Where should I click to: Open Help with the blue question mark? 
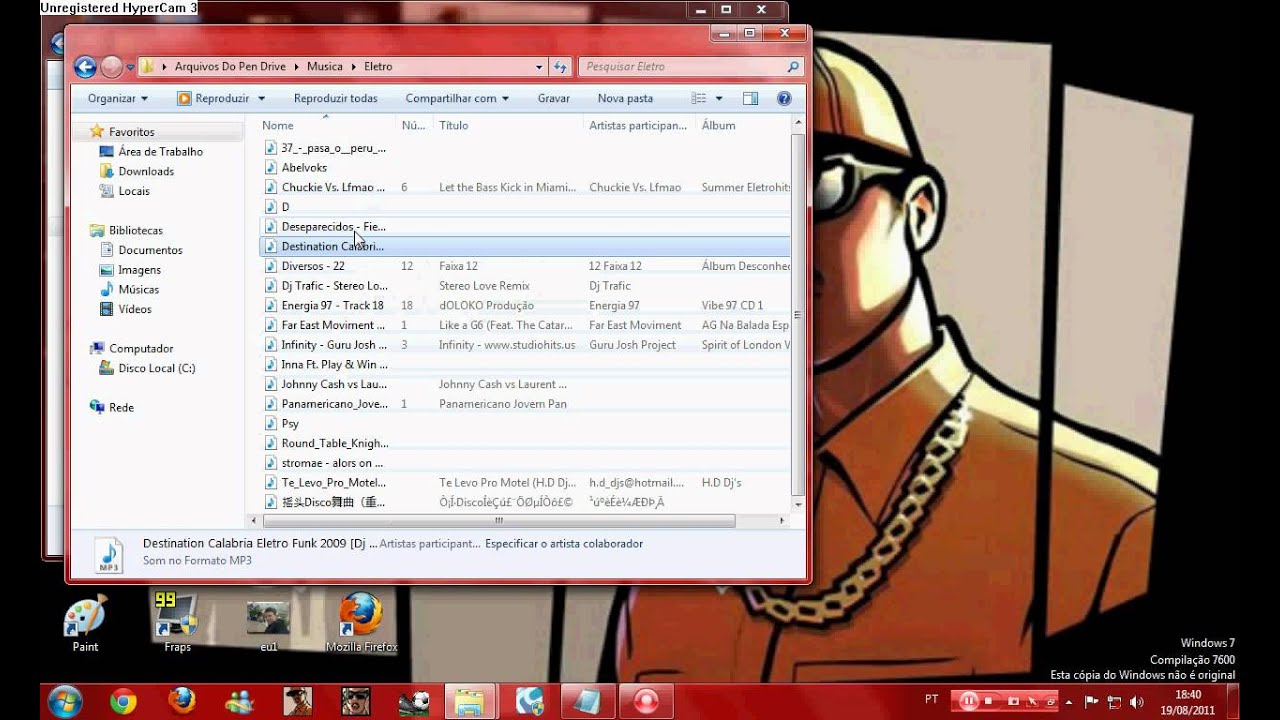pyautogui.click(x=784, y=98)
